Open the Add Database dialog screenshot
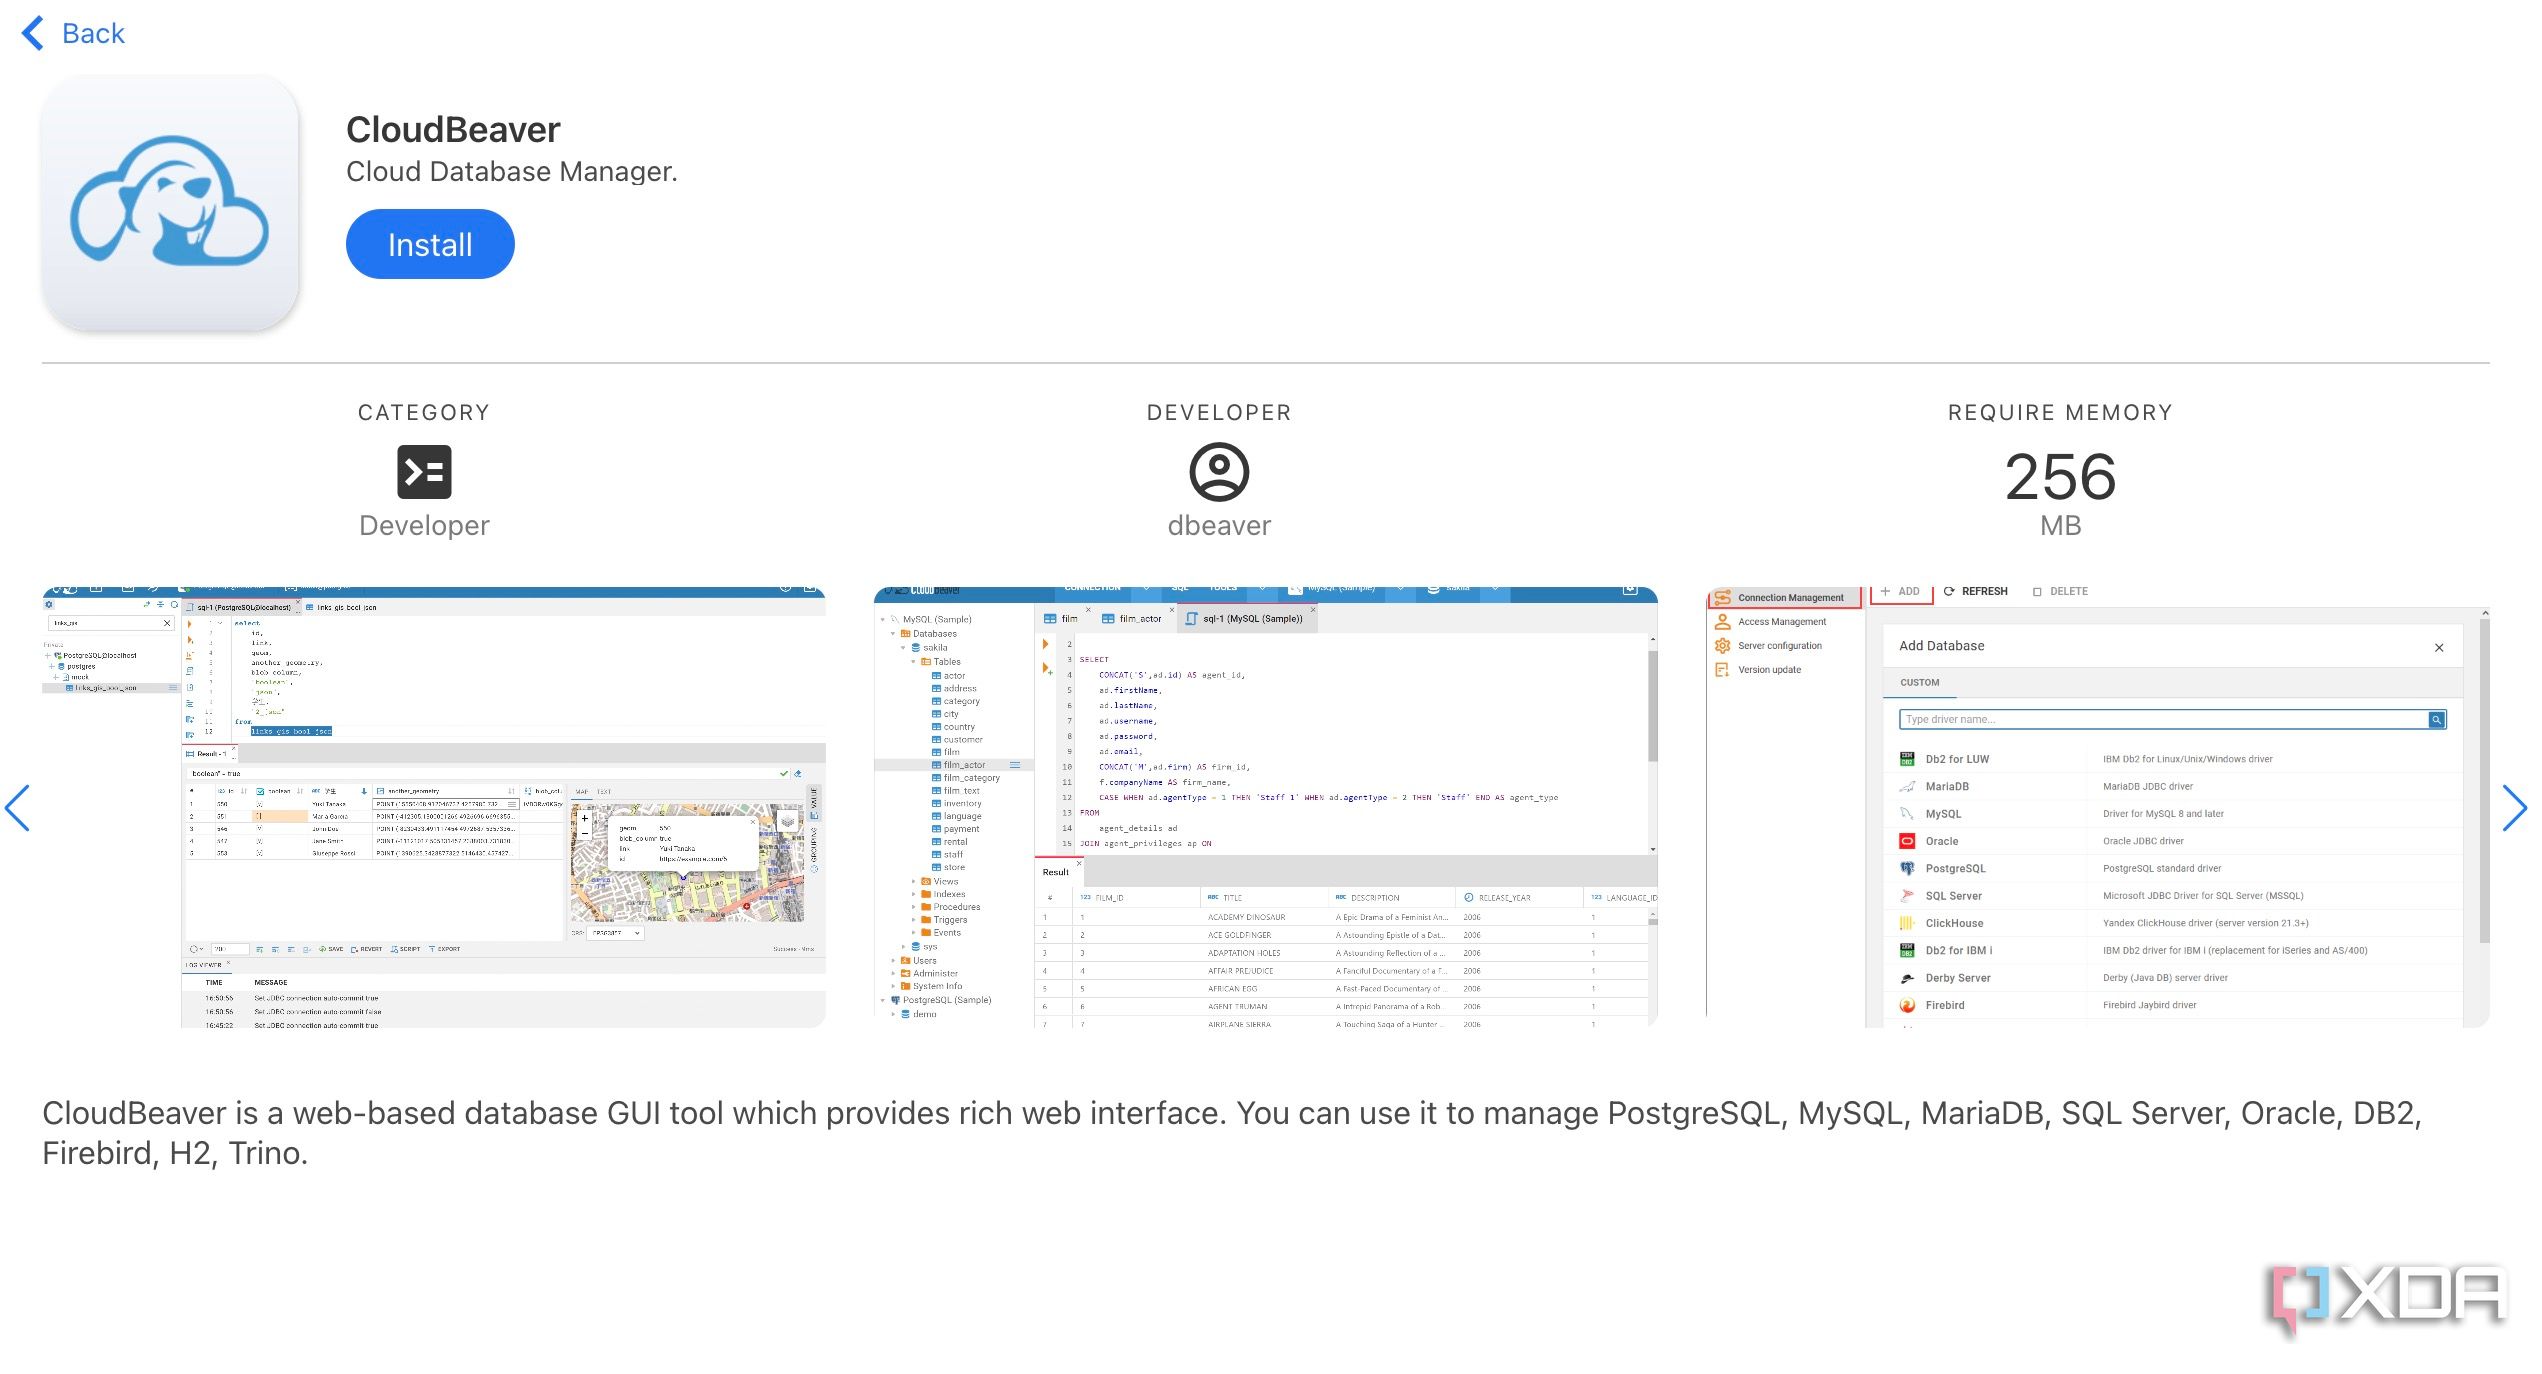Viewport: 2542px width, 1374px height. (2098, 807)
